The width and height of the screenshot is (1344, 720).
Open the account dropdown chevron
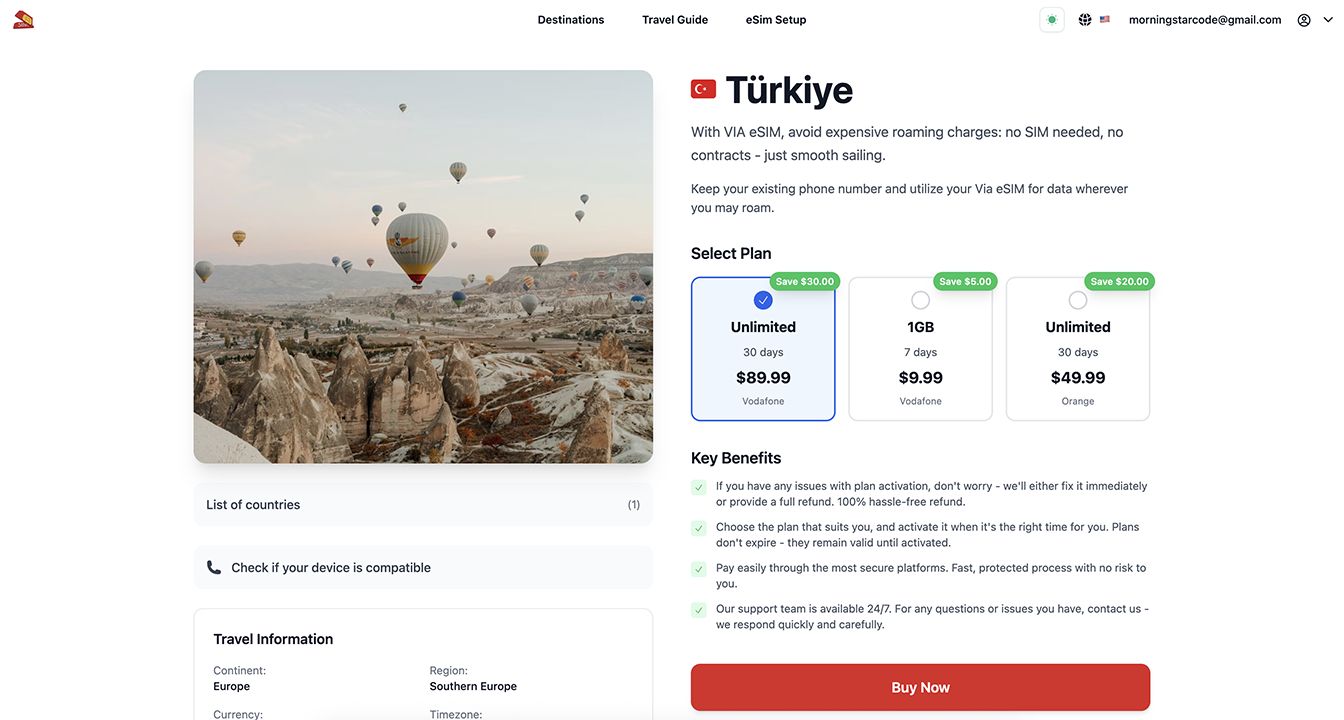(x=1328, y=20)
